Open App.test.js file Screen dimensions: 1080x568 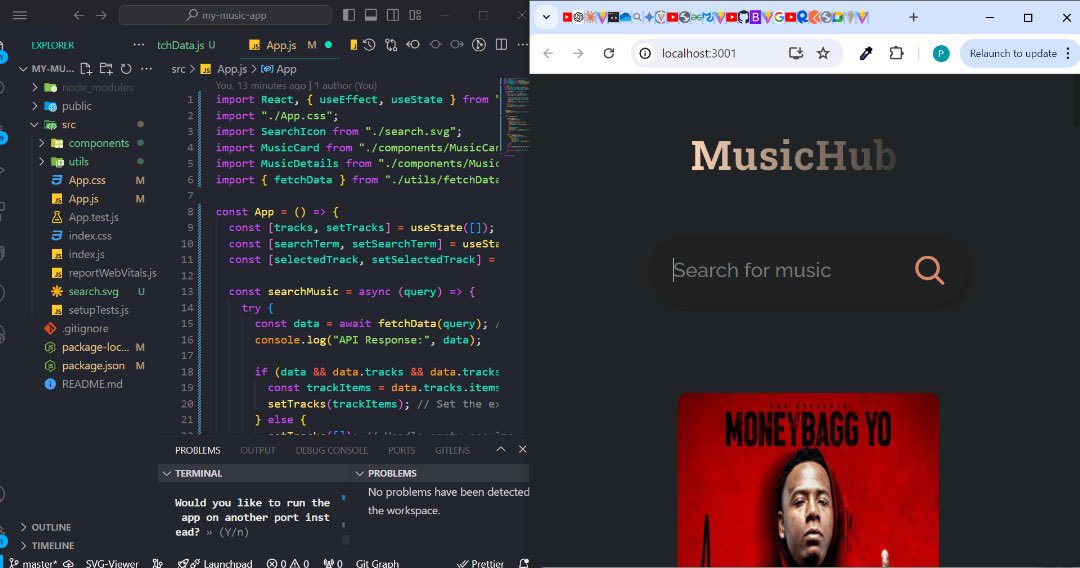[94, 218]
